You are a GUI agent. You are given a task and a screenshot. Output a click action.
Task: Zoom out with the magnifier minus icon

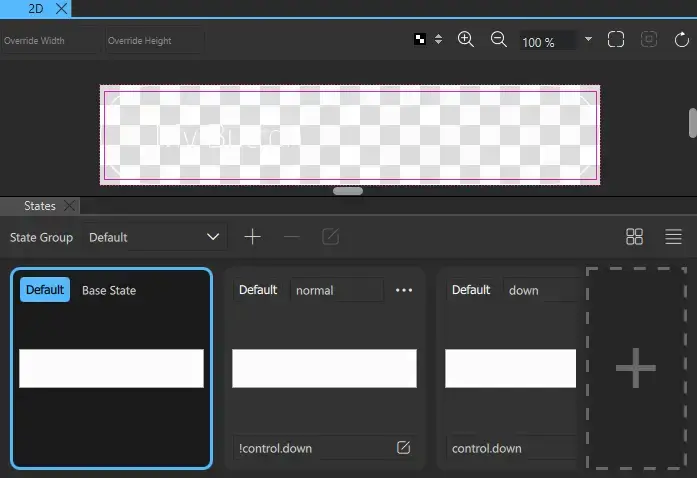click(498, 40)
